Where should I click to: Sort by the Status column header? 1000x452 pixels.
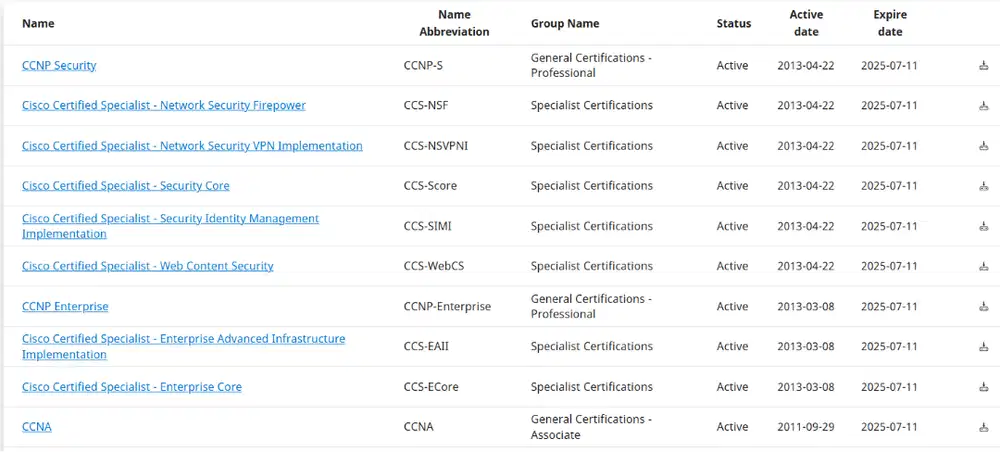pos(733,24)
